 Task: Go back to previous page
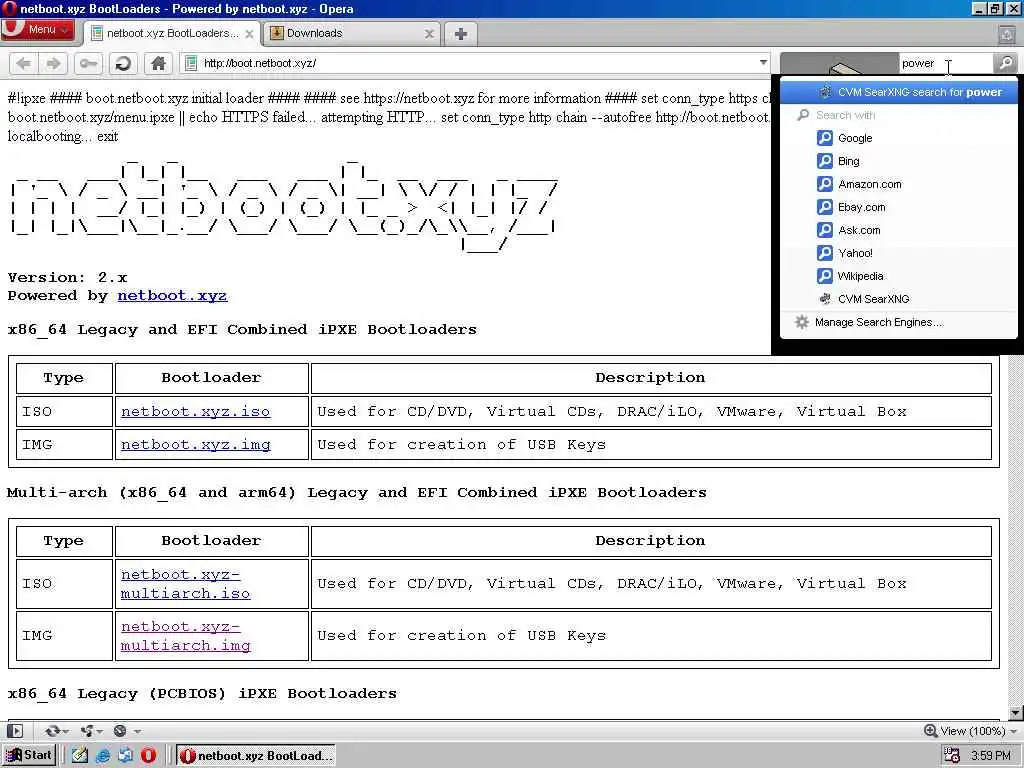23,63
